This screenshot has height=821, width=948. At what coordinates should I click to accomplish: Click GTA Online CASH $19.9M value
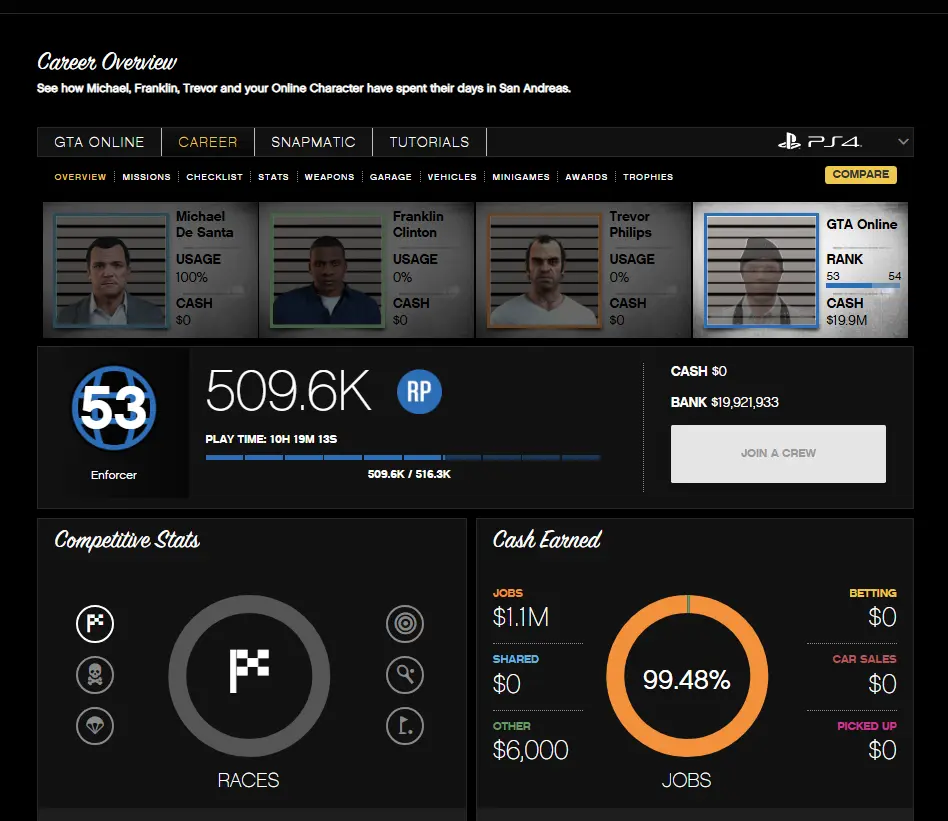tap(846, 320)
